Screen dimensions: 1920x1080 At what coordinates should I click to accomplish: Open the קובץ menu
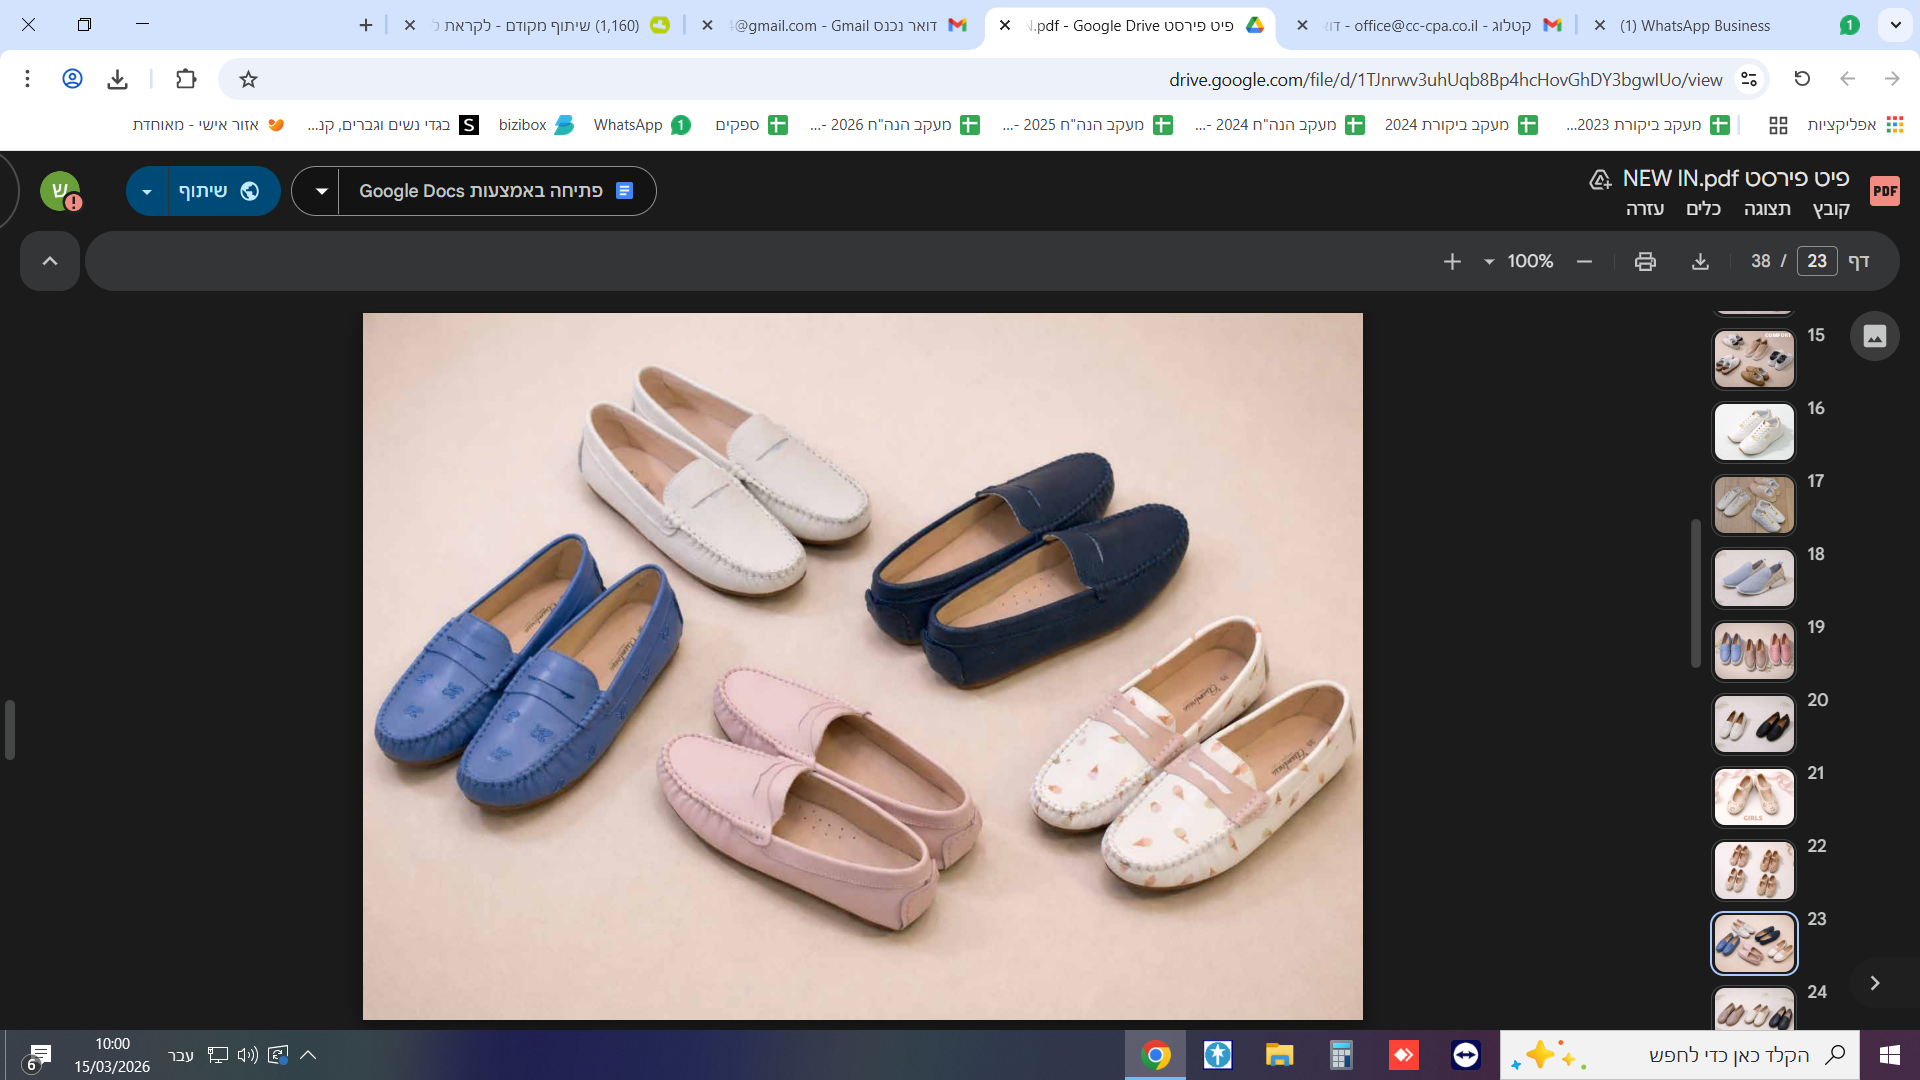[1831, 208]
